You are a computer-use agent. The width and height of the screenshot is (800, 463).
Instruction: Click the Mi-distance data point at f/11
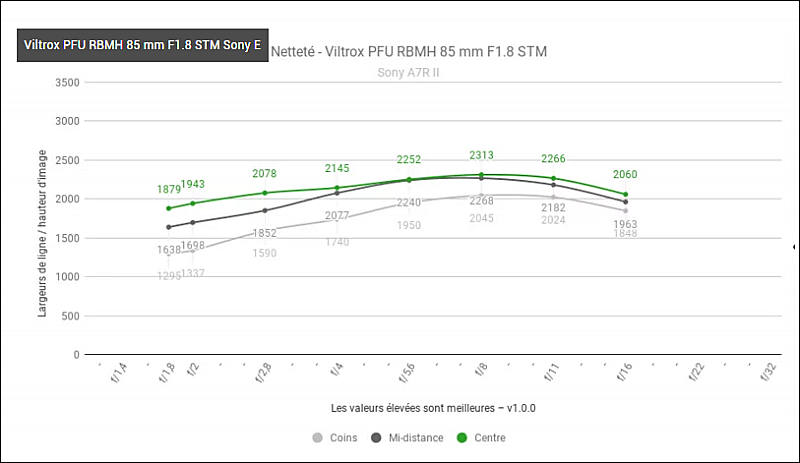554,185
